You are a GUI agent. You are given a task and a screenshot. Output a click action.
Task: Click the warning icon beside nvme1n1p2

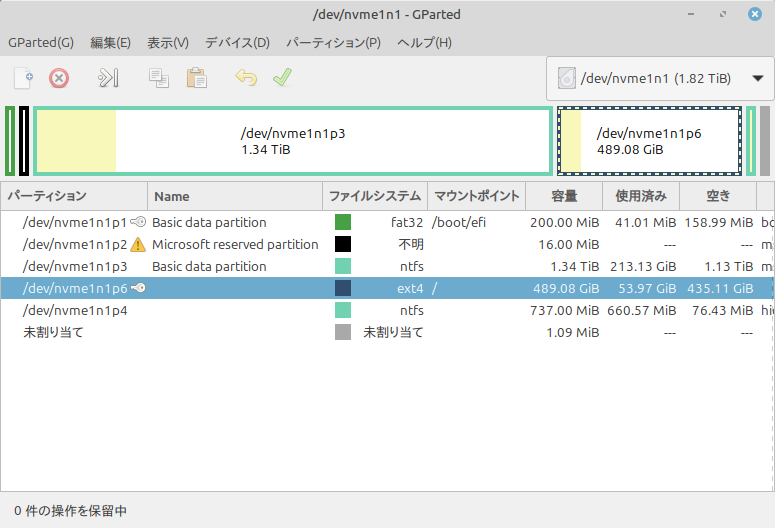138,244
